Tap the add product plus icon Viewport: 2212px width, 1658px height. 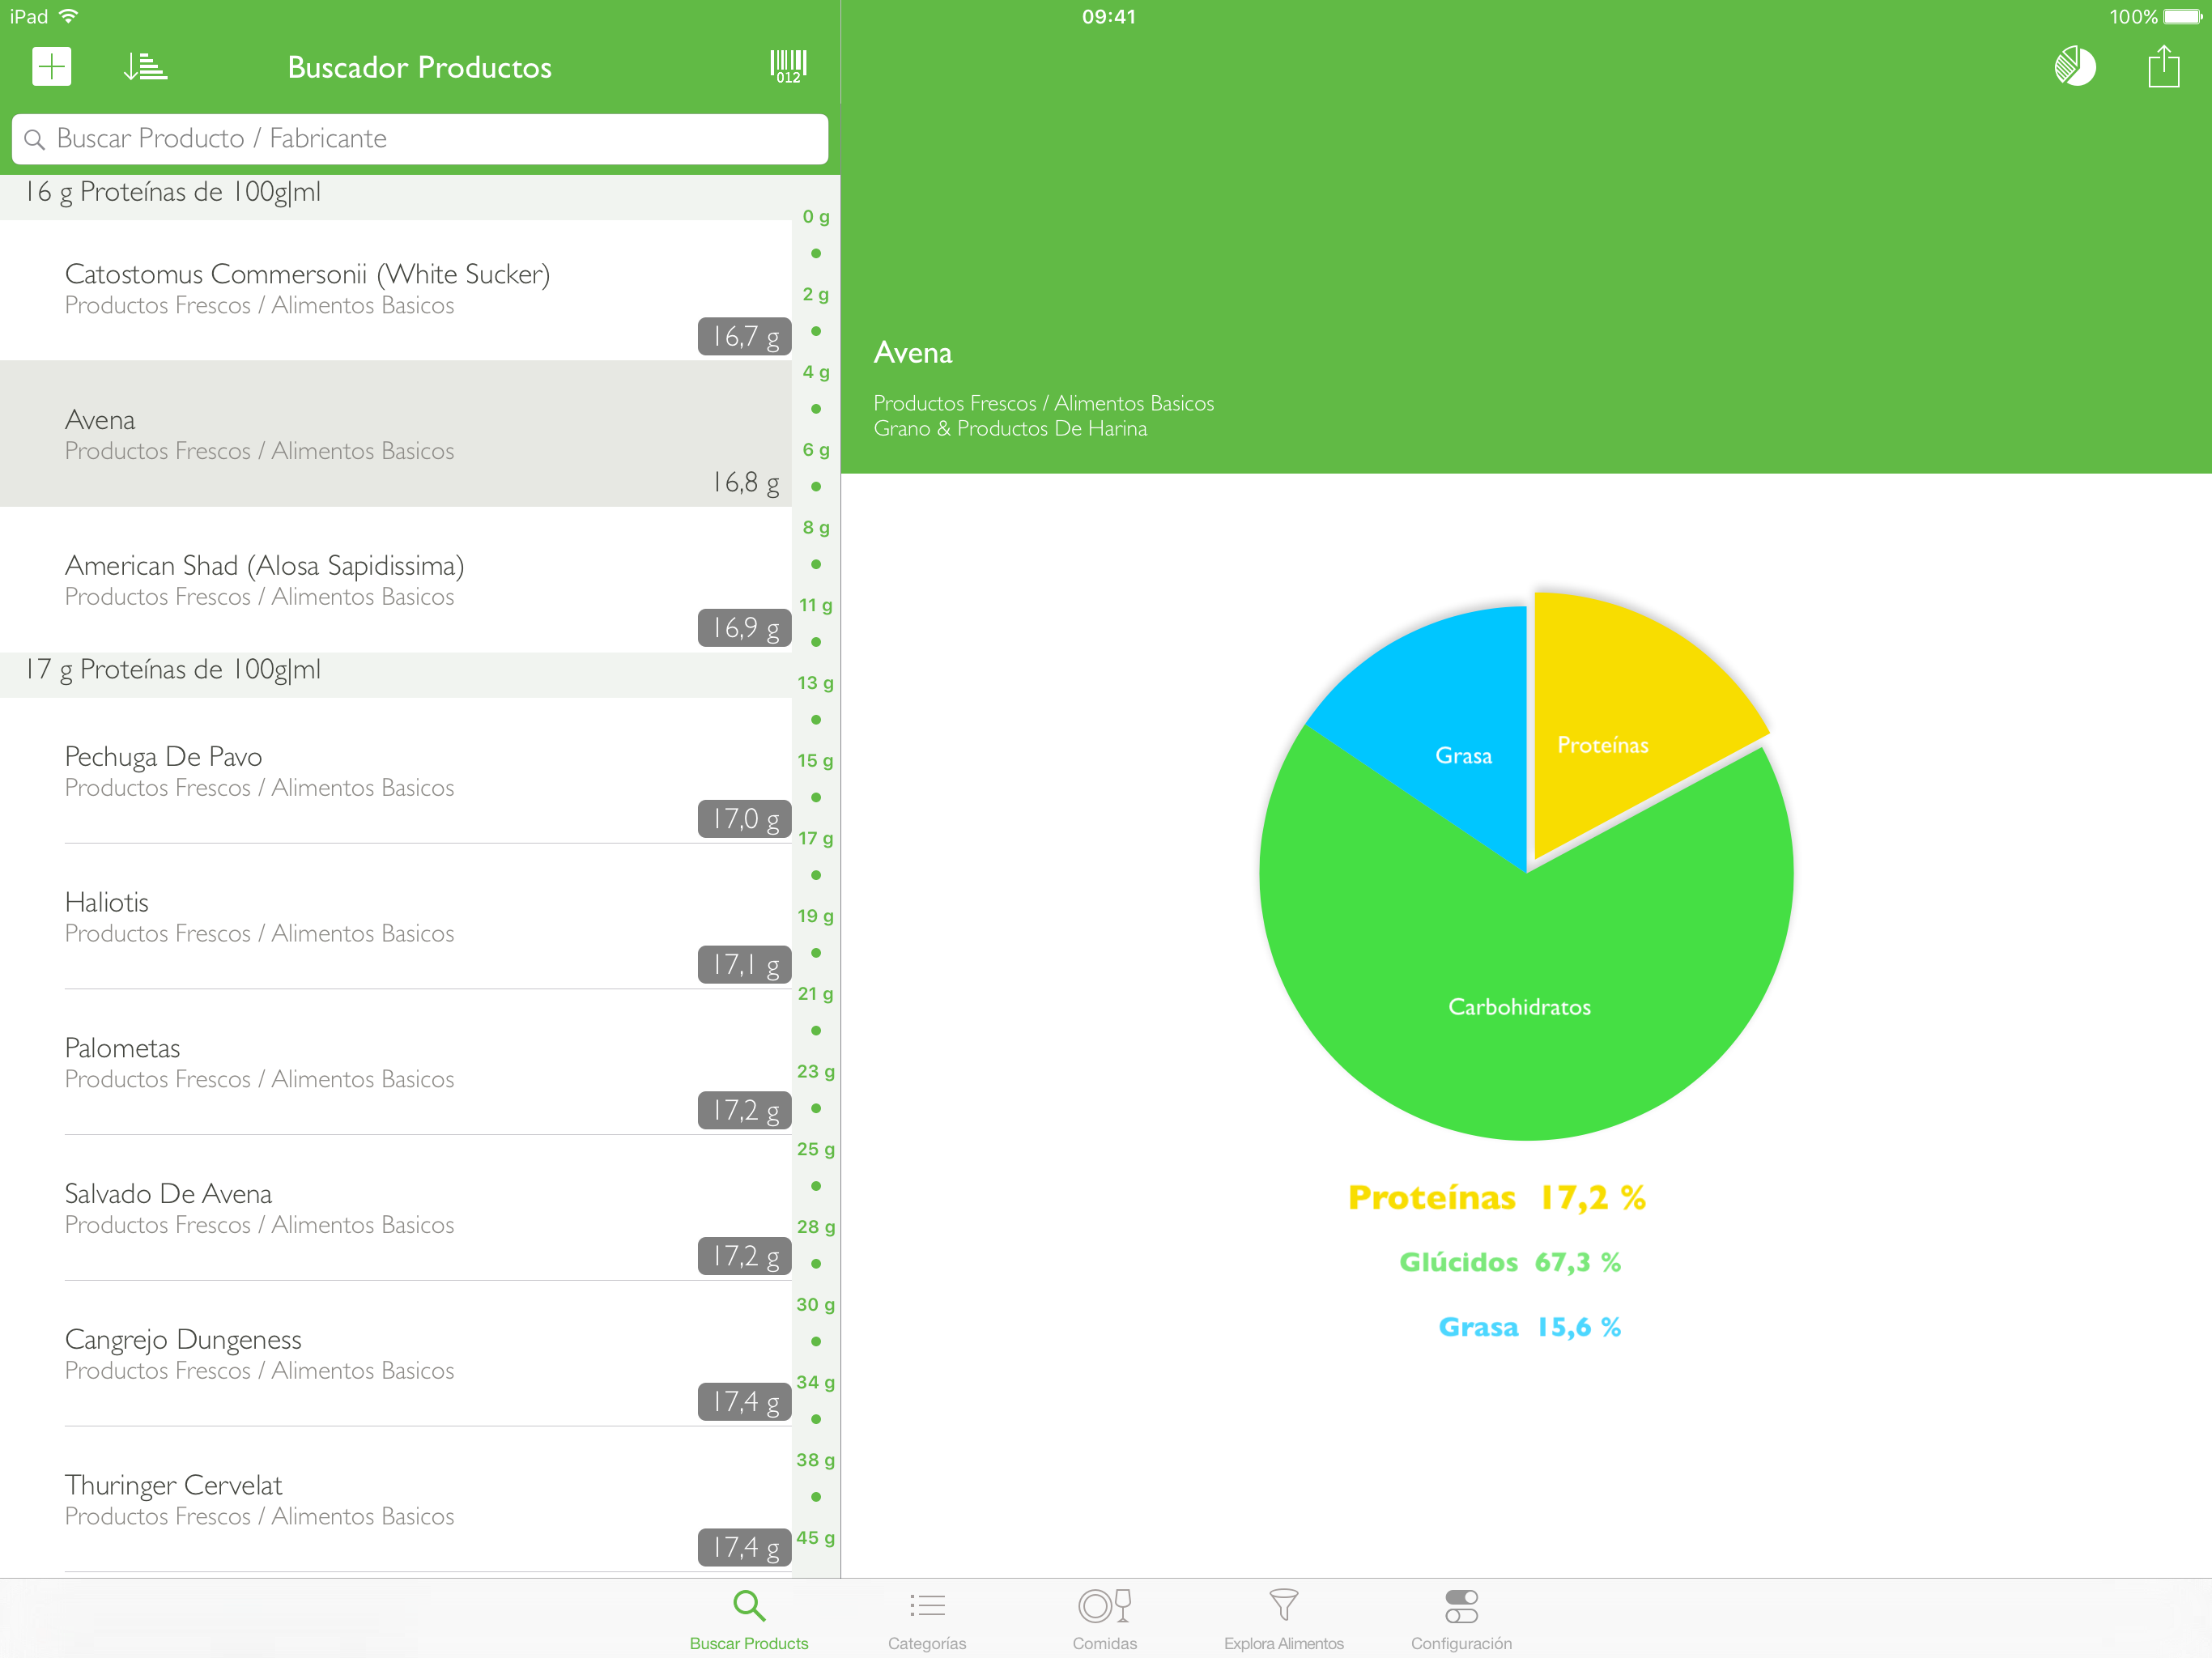[51, 67]
